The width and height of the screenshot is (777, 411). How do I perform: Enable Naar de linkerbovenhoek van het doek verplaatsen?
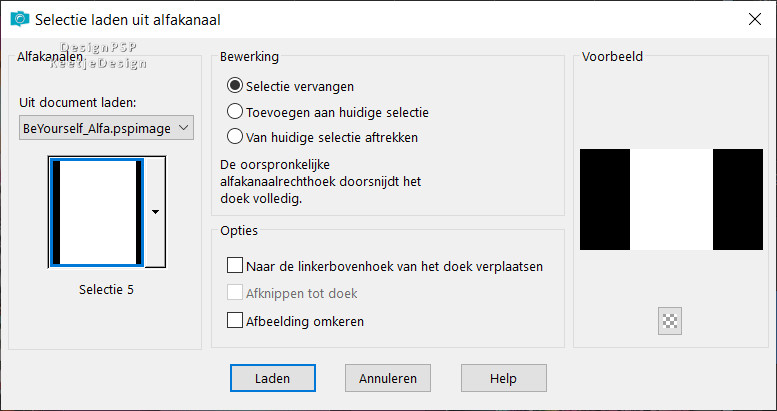pos(236,266)
